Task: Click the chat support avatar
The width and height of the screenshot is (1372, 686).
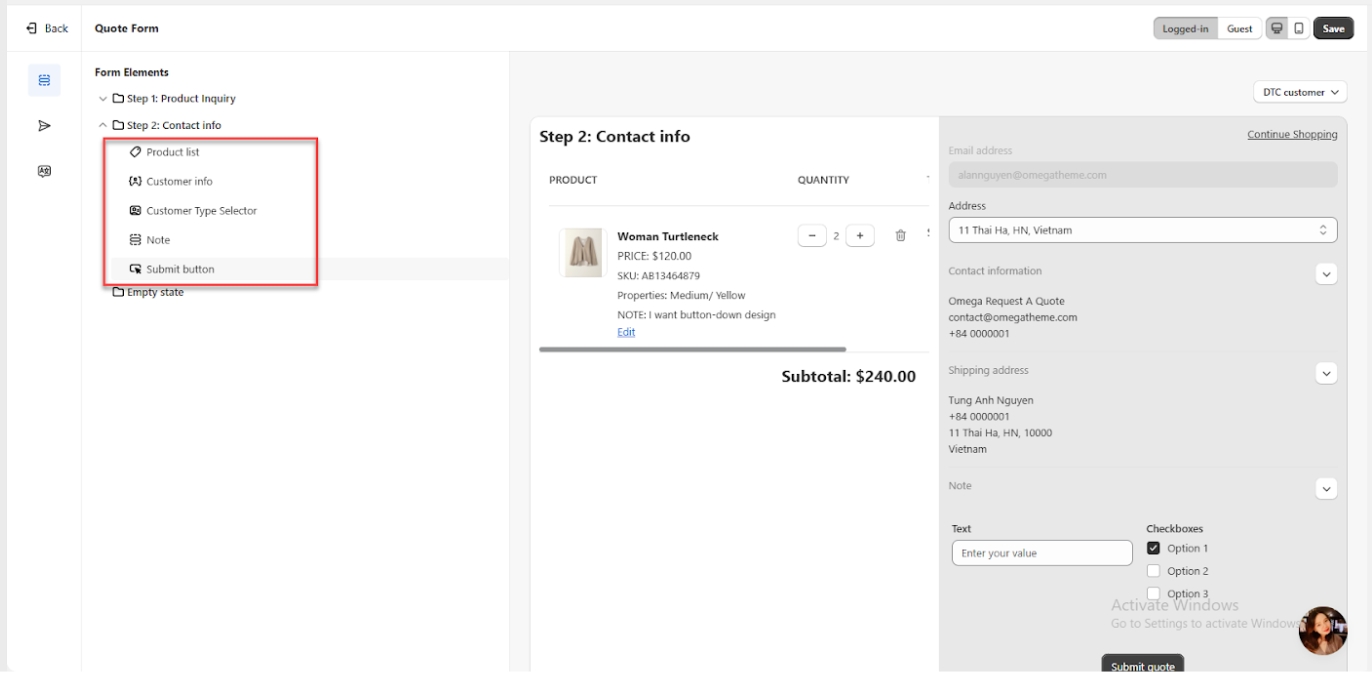Action: [x=1322, y=630]
